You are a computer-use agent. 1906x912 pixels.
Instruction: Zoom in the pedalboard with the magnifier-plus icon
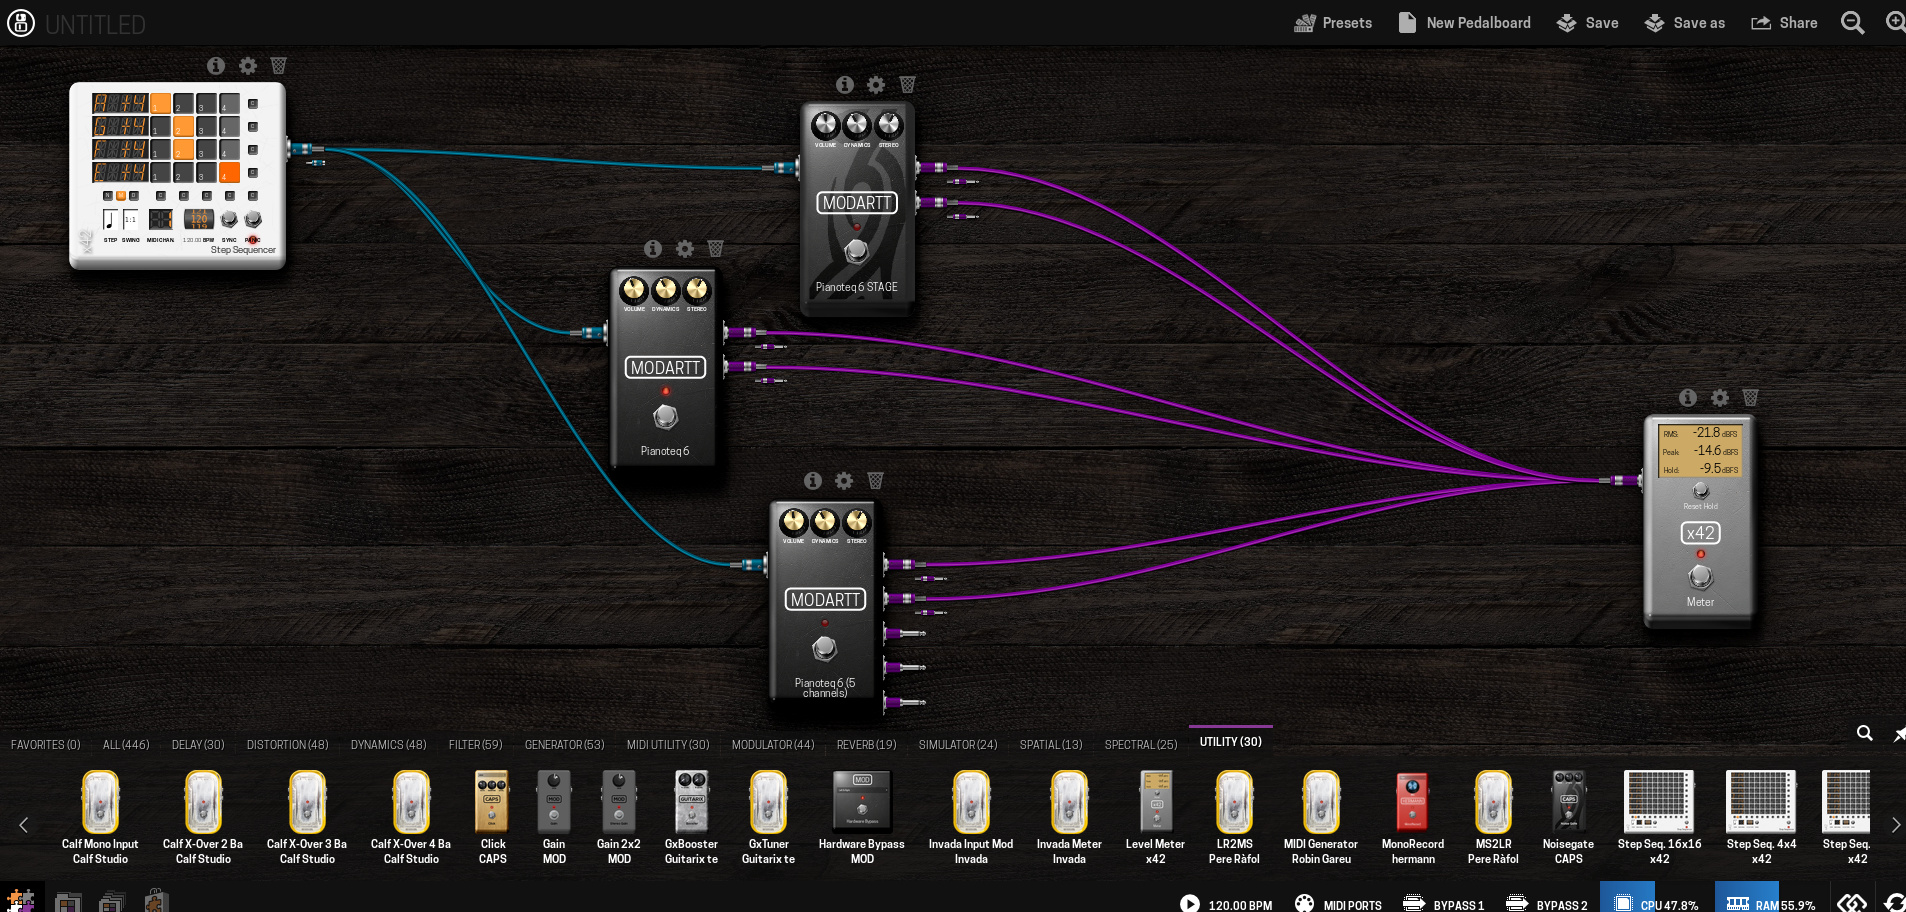pos(1895,23)
